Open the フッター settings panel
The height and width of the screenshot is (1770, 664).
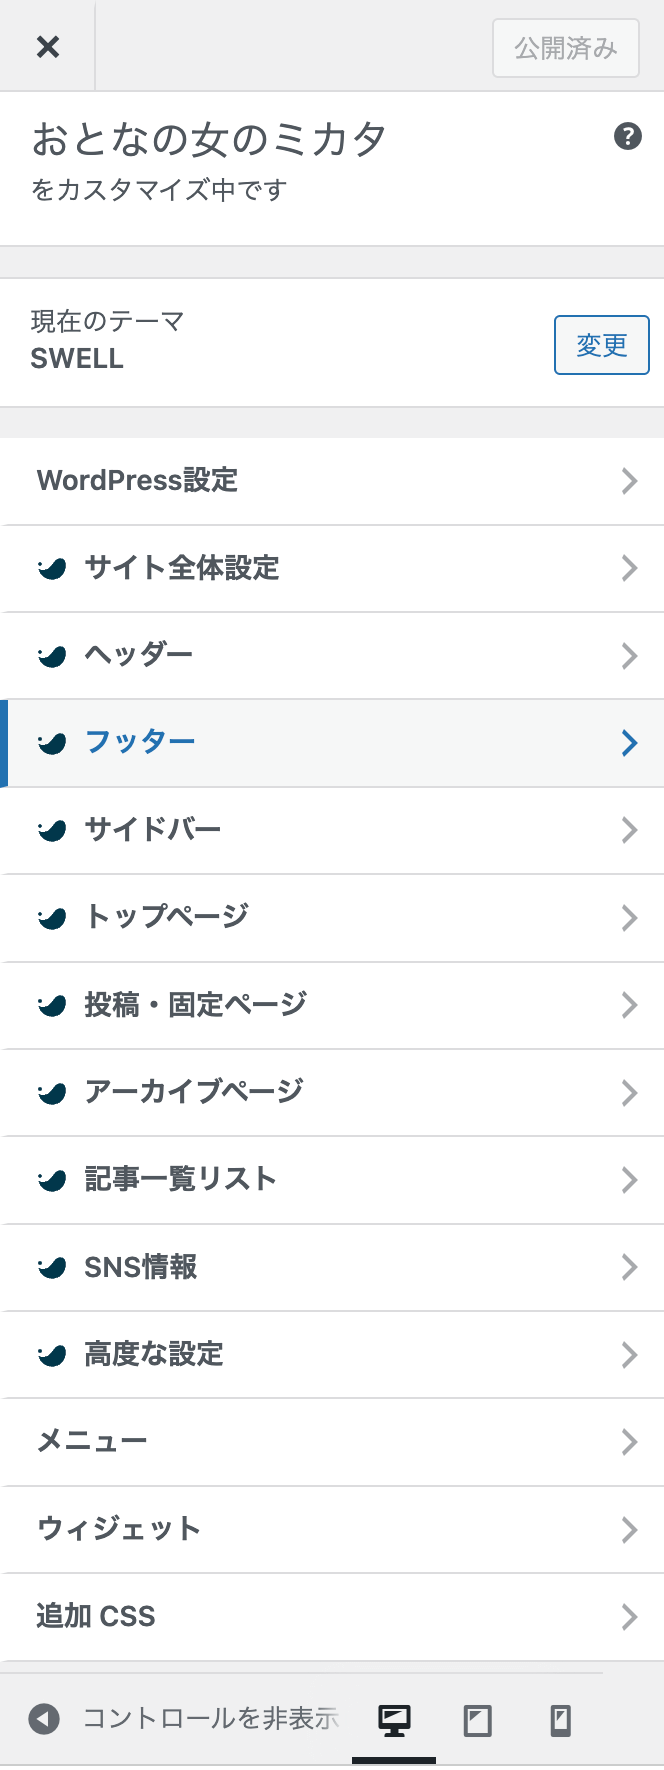tap(332, 743)
